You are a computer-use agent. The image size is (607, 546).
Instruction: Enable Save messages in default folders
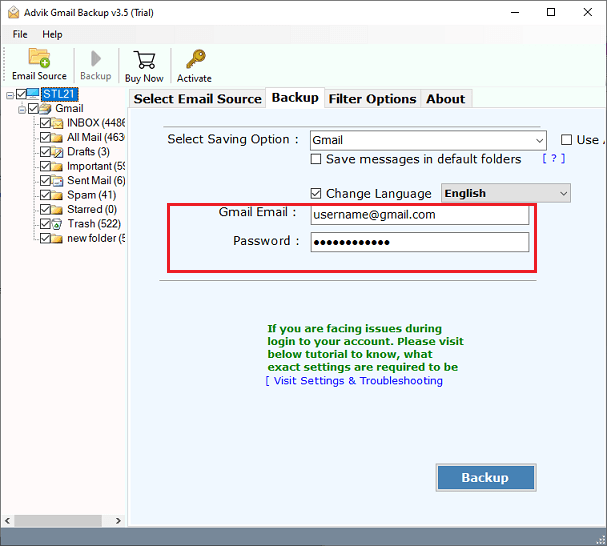pyautogui.click(x=316, y=159)
